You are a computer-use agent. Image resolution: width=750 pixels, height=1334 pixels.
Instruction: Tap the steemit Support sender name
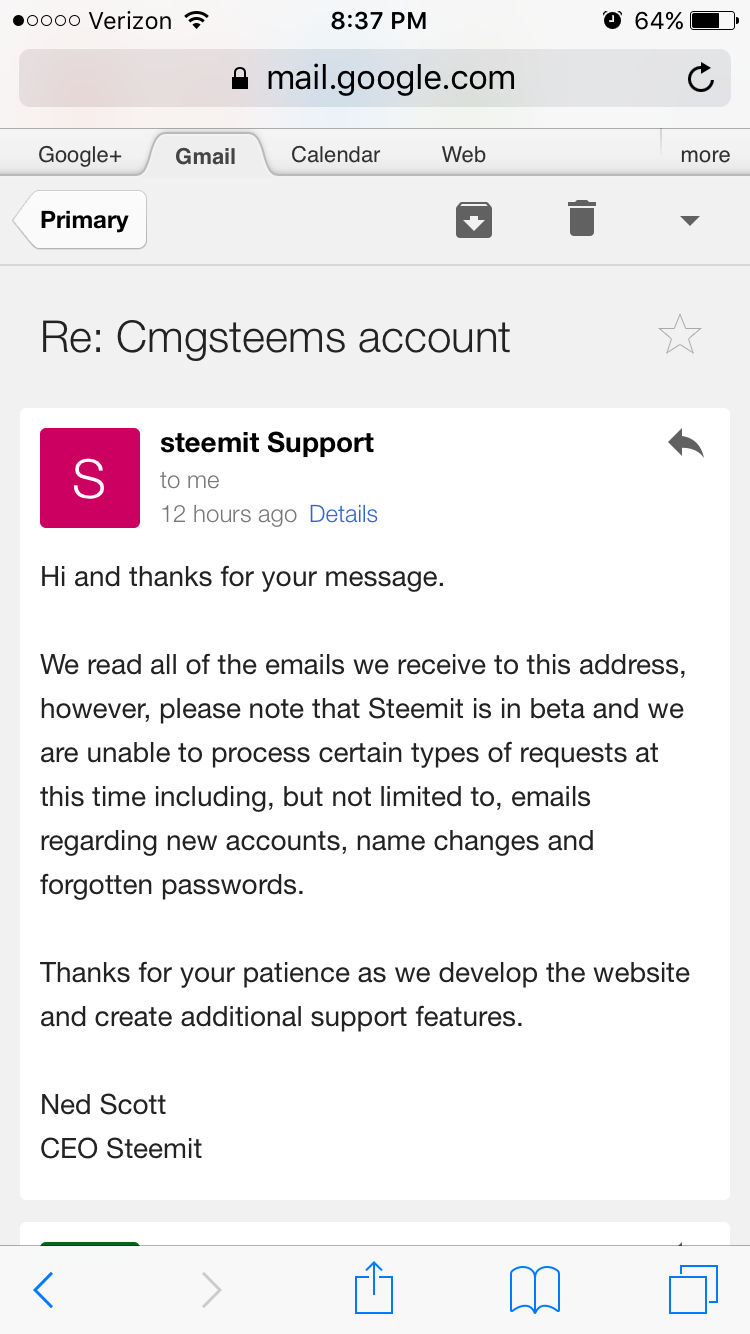pos(267,443)
